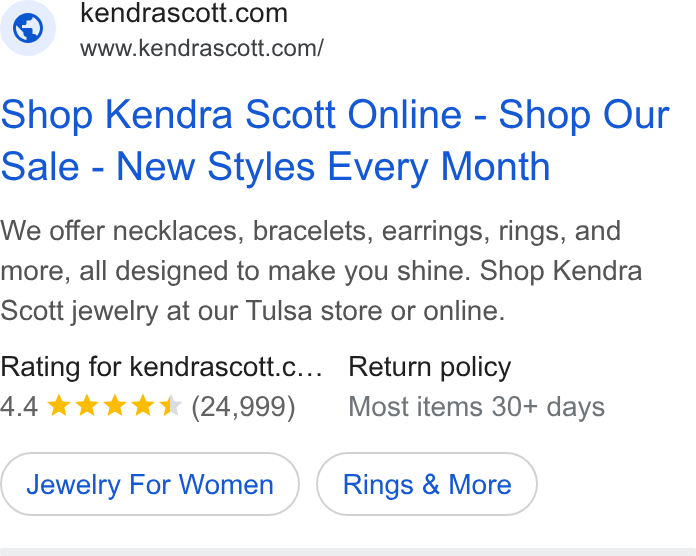Open the Rings & More chip
The image size is (696, 556).
pos(427,484)
